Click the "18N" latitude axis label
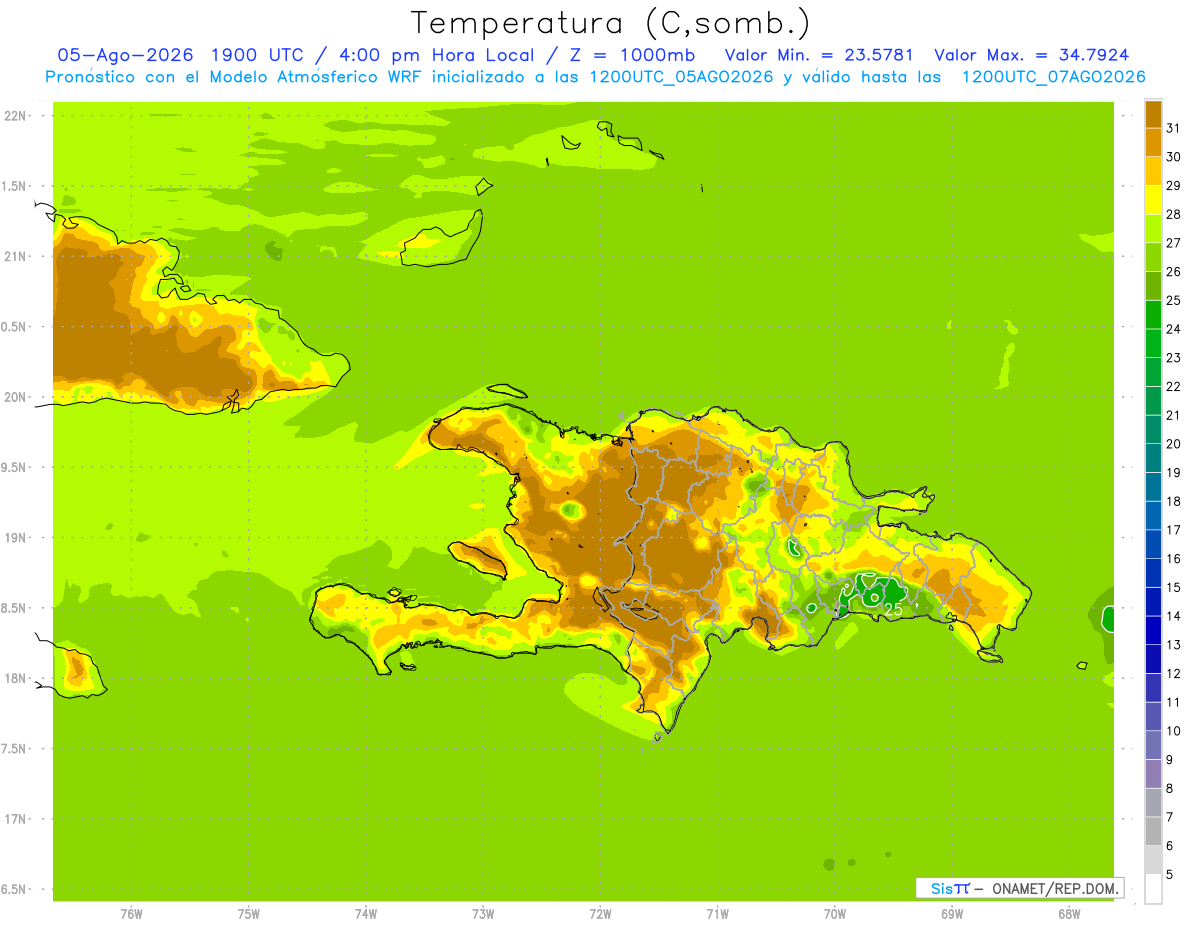Image resolution: width=1200 pixels, height=927 pixels. pyautogui.click(x=16, y=678)
